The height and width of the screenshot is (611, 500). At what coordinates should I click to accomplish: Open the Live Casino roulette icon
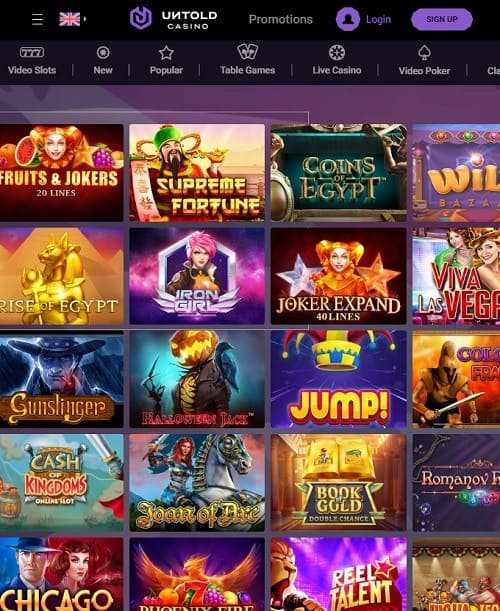pos(337,52)
